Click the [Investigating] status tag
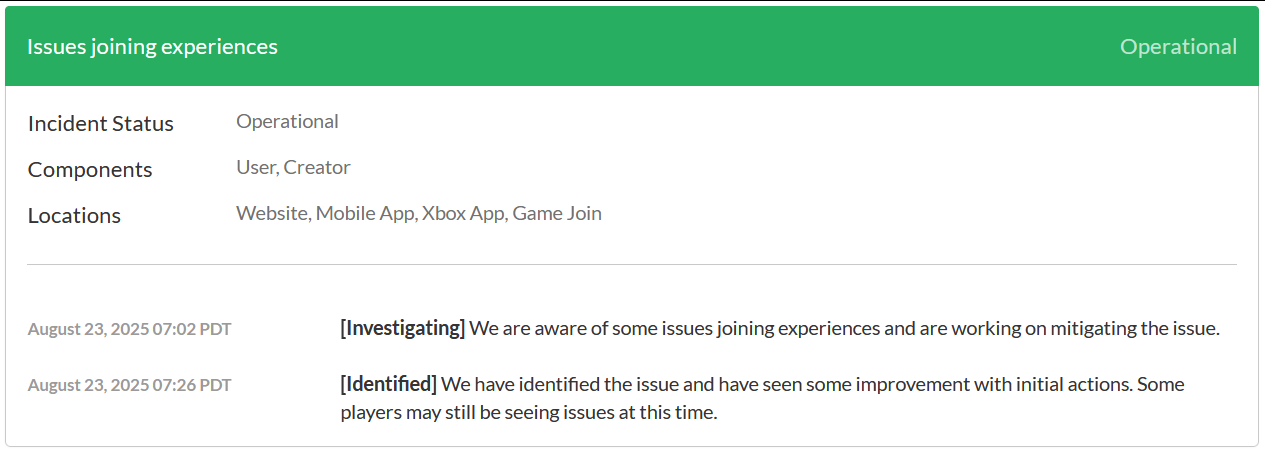The width and height of the screenshot is (1265, 462). coord(402,328)
